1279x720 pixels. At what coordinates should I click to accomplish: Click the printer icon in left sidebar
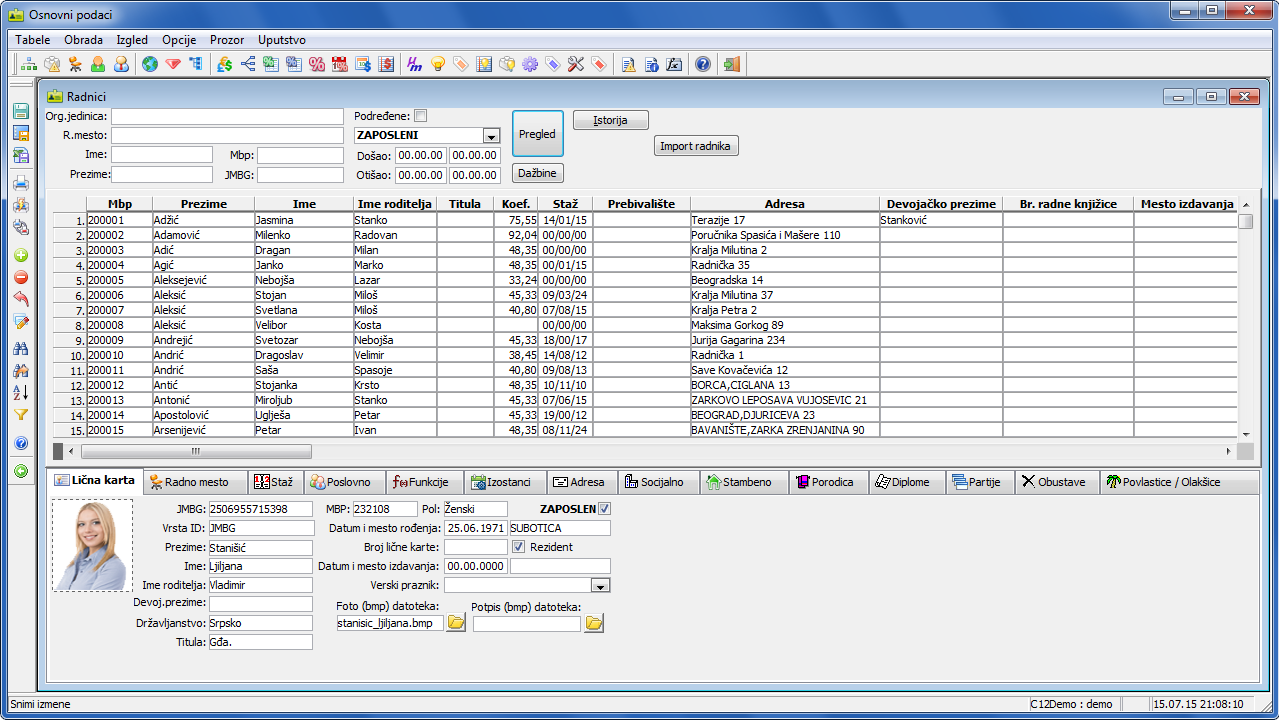21,183
